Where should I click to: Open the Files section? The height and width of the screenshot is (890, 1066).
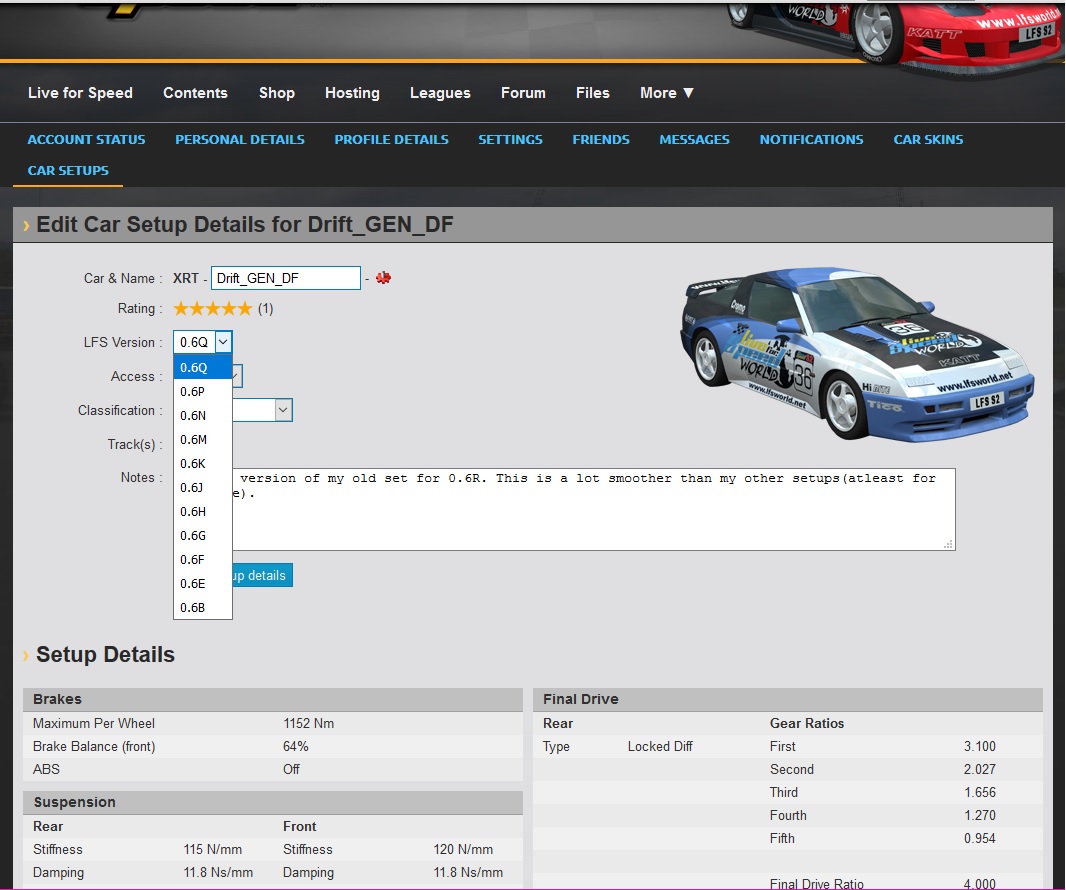[593, 92]
